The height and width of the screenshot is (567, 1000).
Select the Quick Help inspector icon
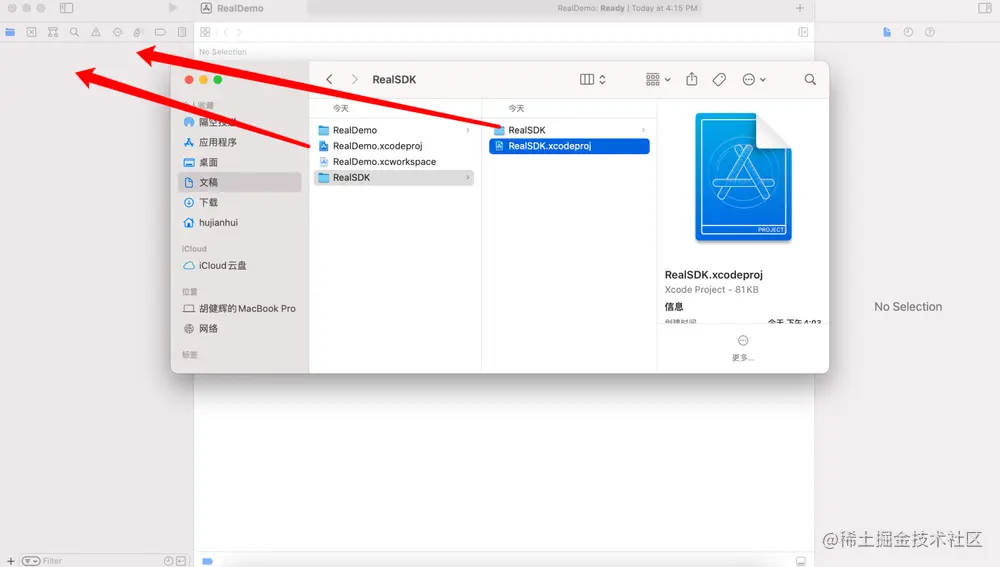(x=930, y=32)
